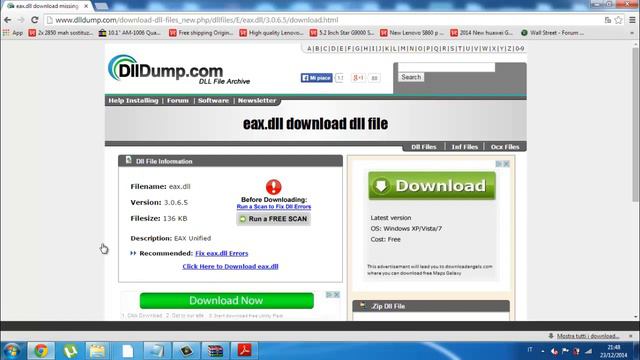This screenshot has height=360, width=640.
Task: Open the '2014 New huawei G...' bookmark
Action: 482,33
